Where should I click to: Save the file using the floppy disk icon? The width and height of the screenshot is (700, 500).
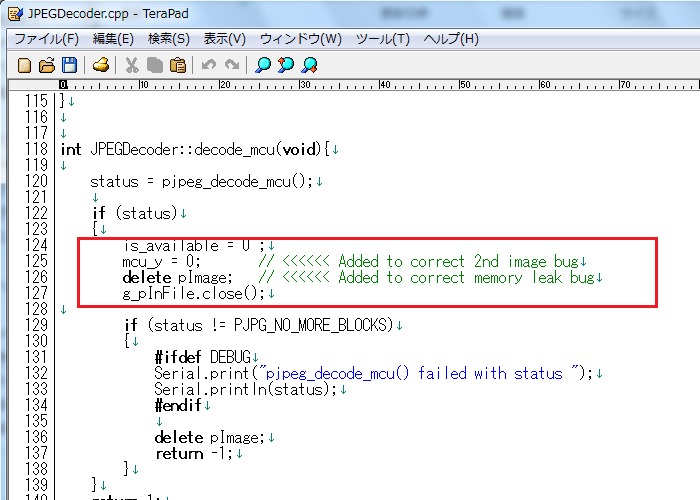[x=69, y=65]
